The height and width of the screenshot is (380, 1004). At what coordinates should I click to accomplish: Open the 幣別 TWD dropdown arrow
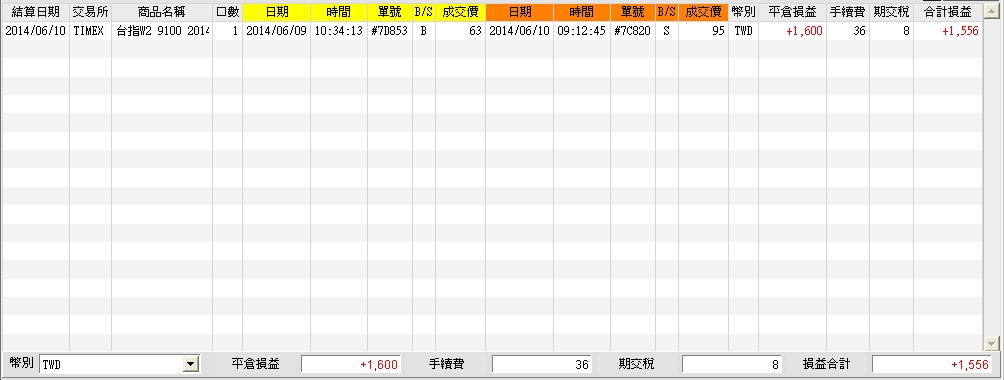coord(190,365)
